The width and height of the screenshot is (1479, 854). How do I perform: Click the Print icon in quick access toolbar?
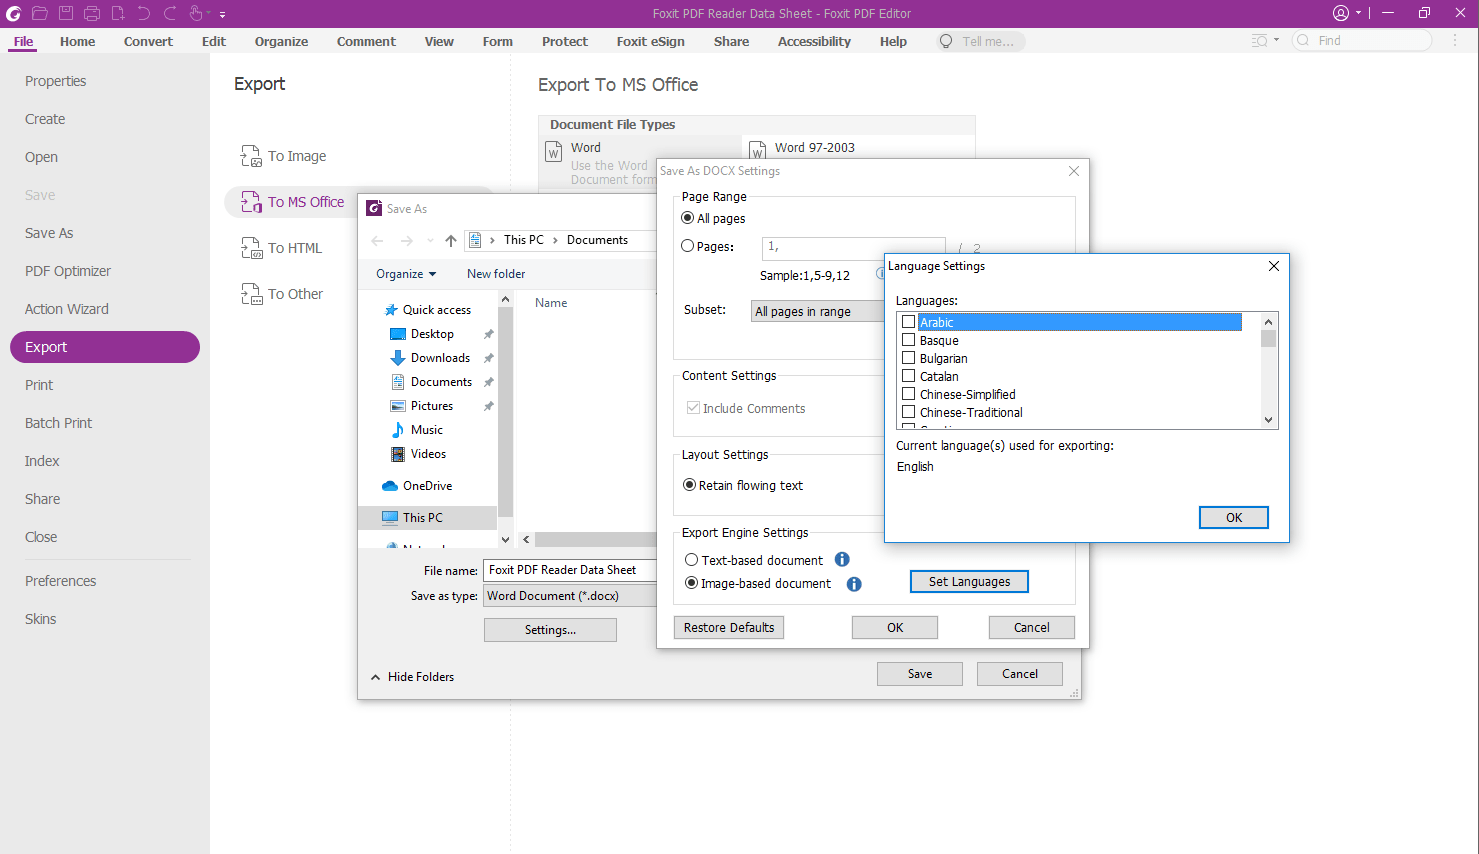92,14
